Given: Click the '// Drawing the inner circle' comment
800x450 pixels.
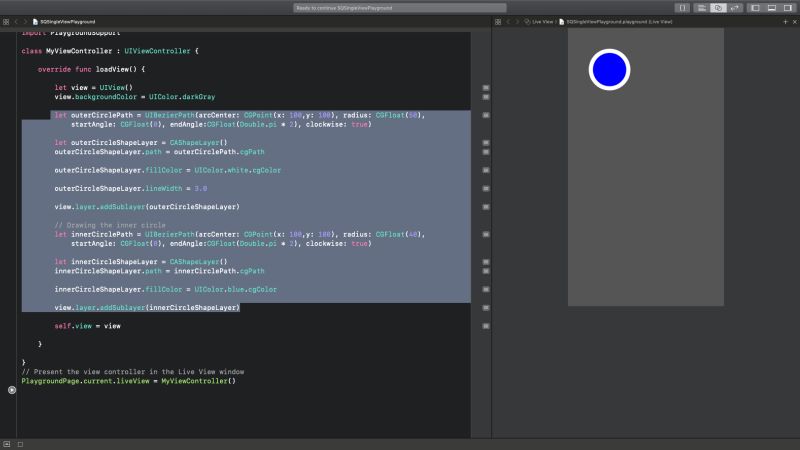Looking at the screenshot, I should coord(110,225).
